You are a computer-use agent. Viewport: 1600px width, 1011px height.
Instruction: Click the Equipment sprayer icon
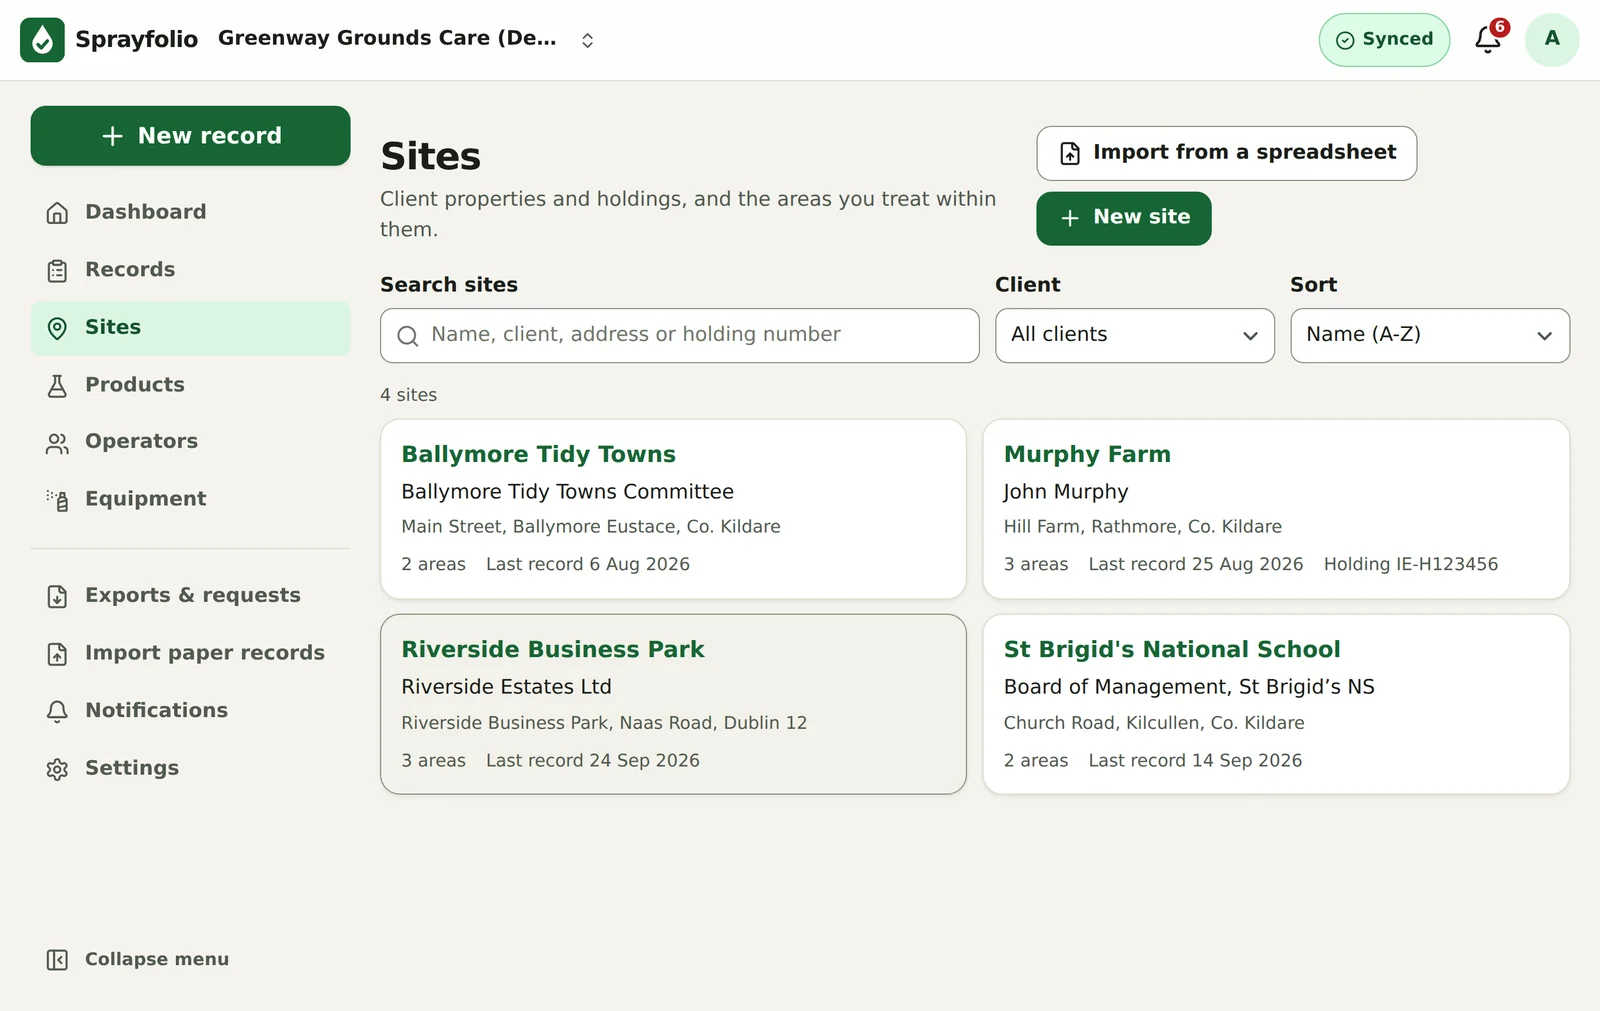57,500
